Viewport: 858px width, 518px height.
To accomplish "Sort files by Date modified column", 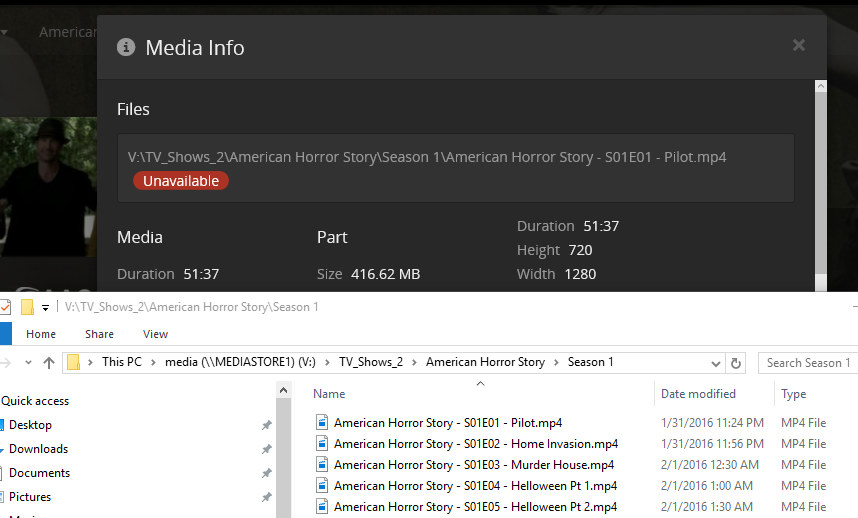I will point(698,394).
